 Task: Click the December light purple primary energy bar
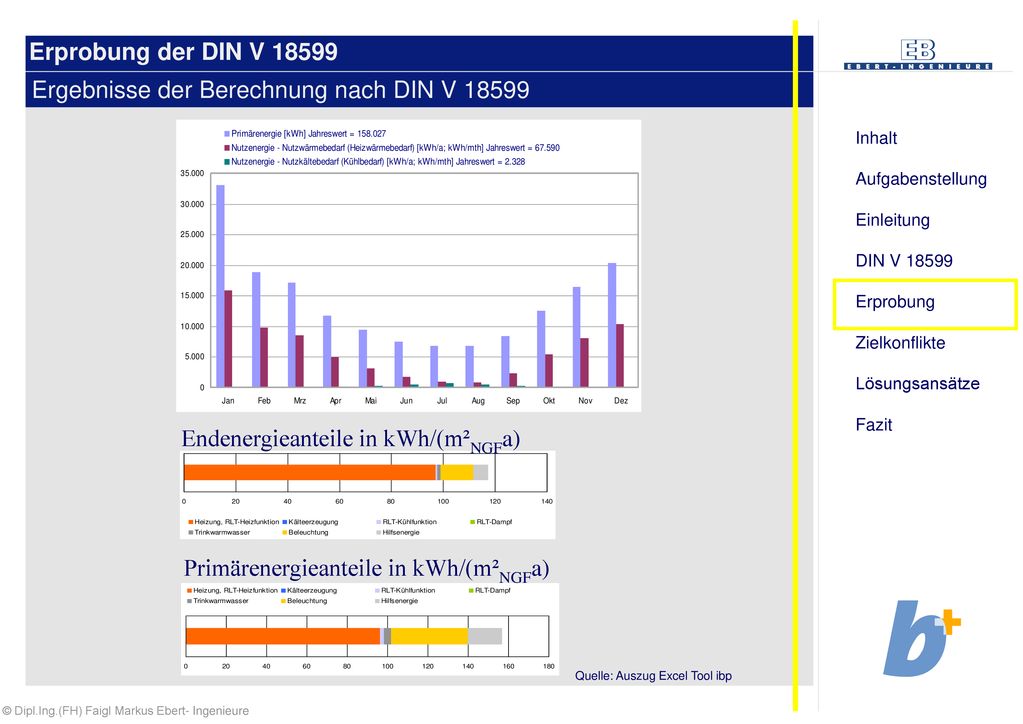click(x=612, y=325)
